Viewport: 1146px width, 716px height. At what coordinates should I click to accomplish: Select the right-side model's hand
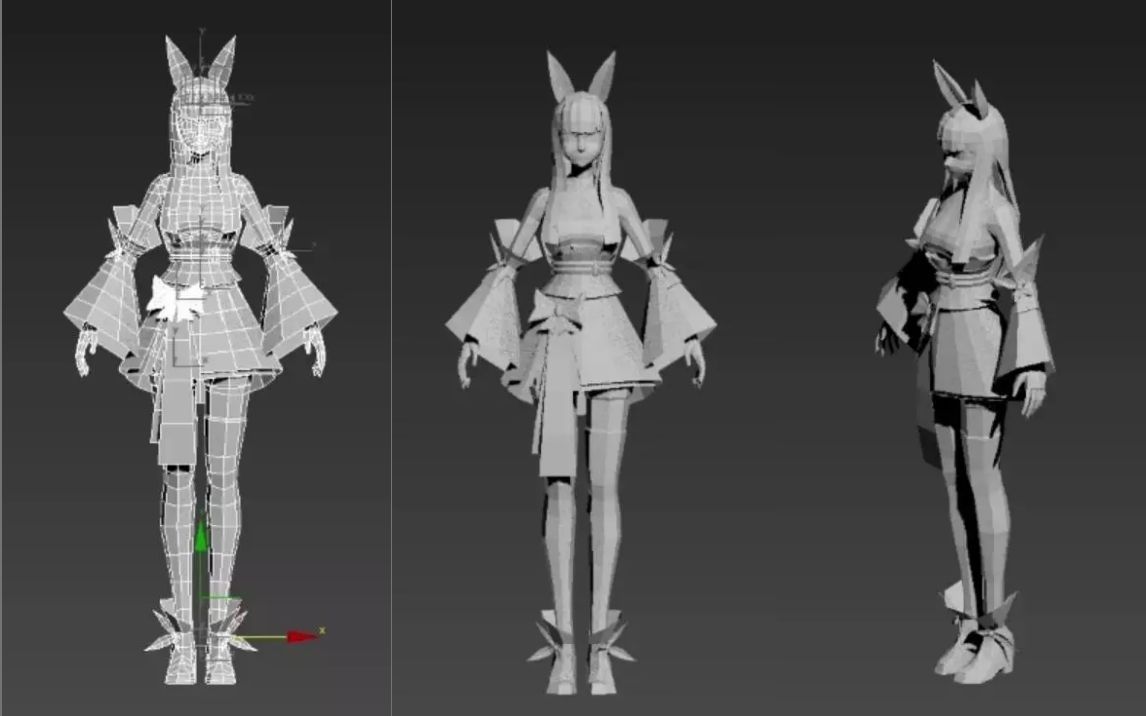pyautogui.click(x=1030, y=390)
